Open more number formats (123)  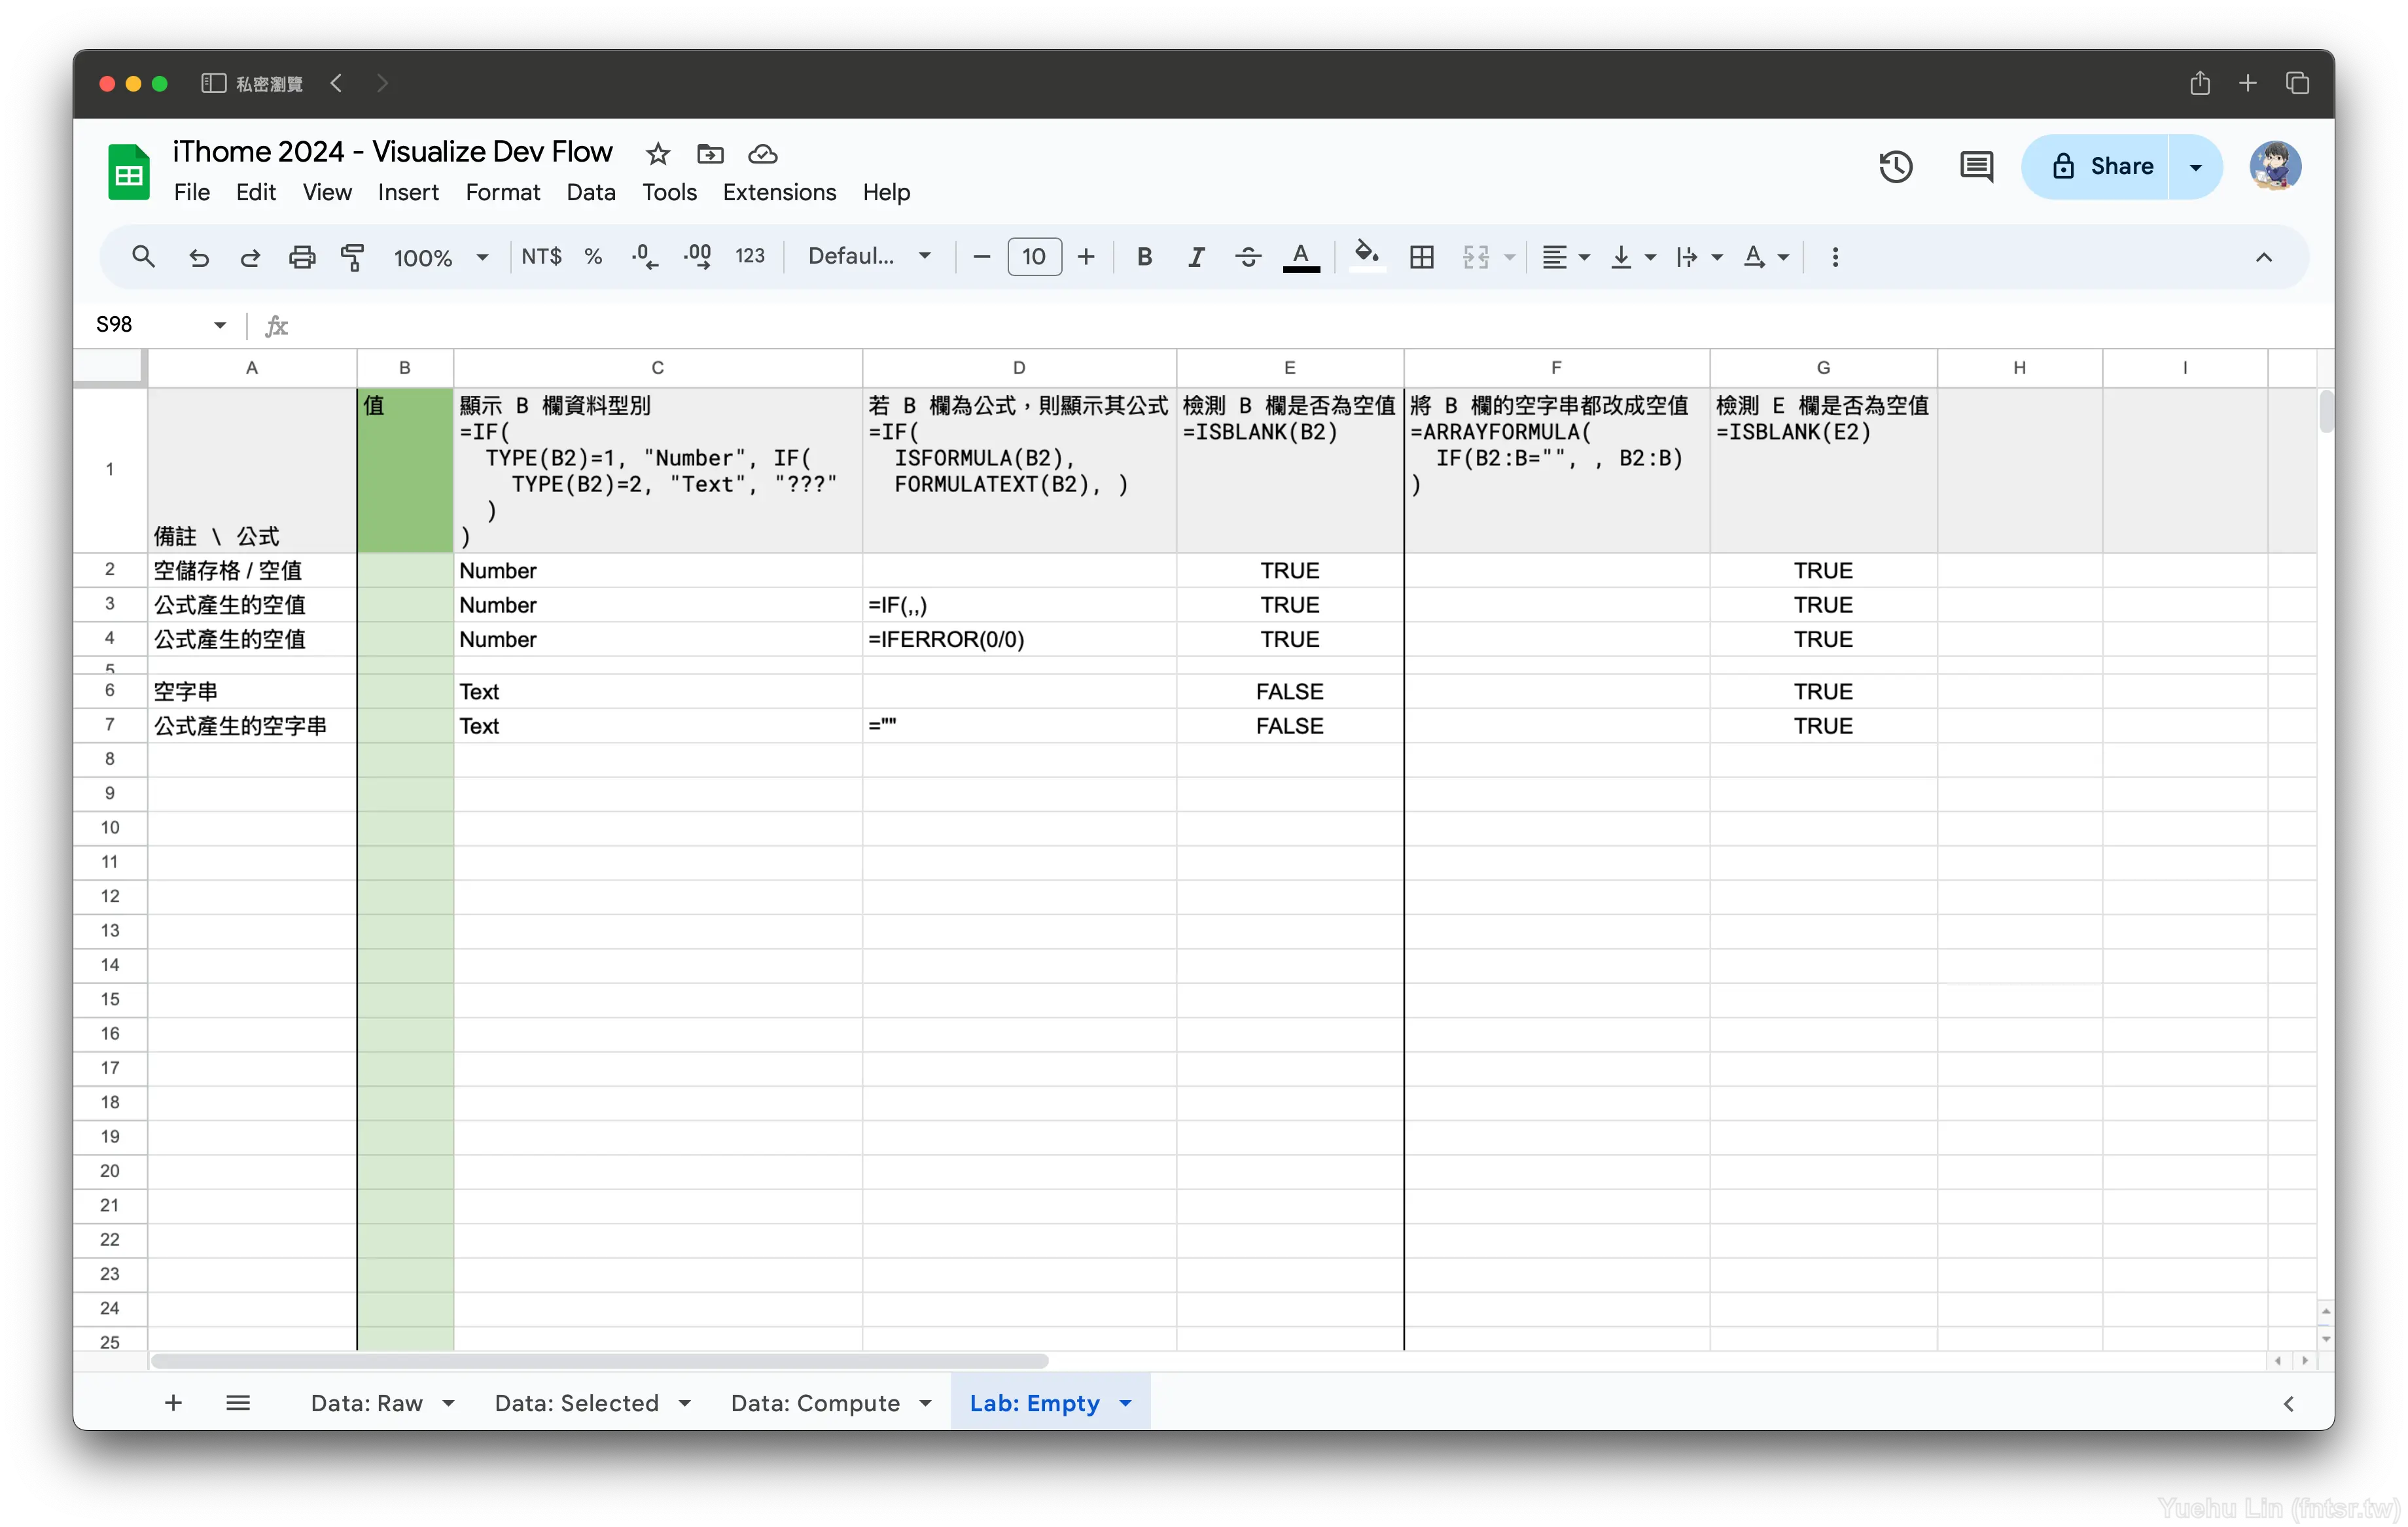coord(750,257)
